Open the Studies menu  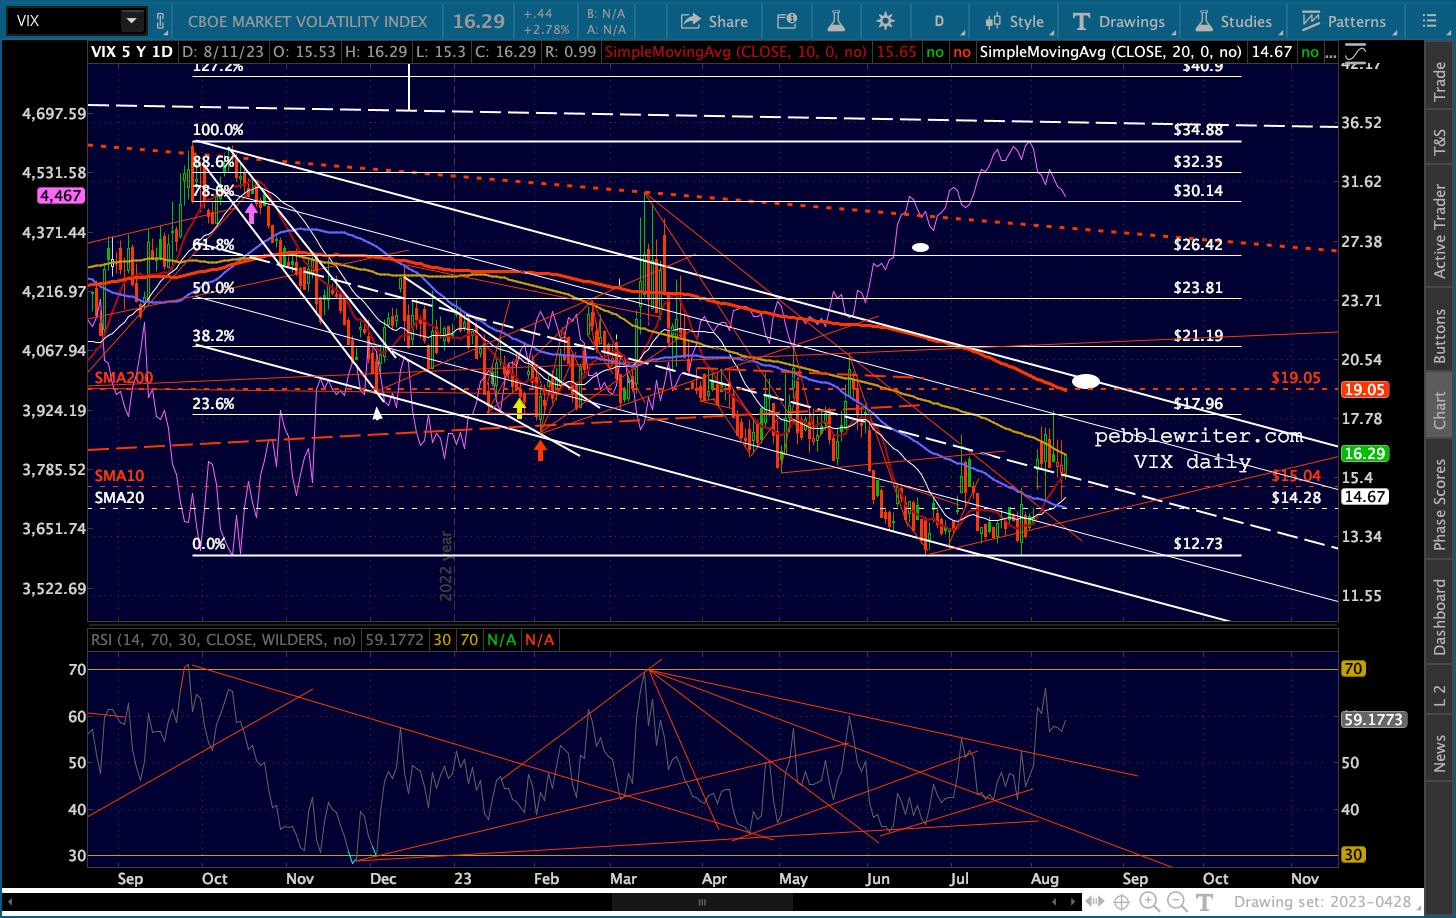[1234, 21]
